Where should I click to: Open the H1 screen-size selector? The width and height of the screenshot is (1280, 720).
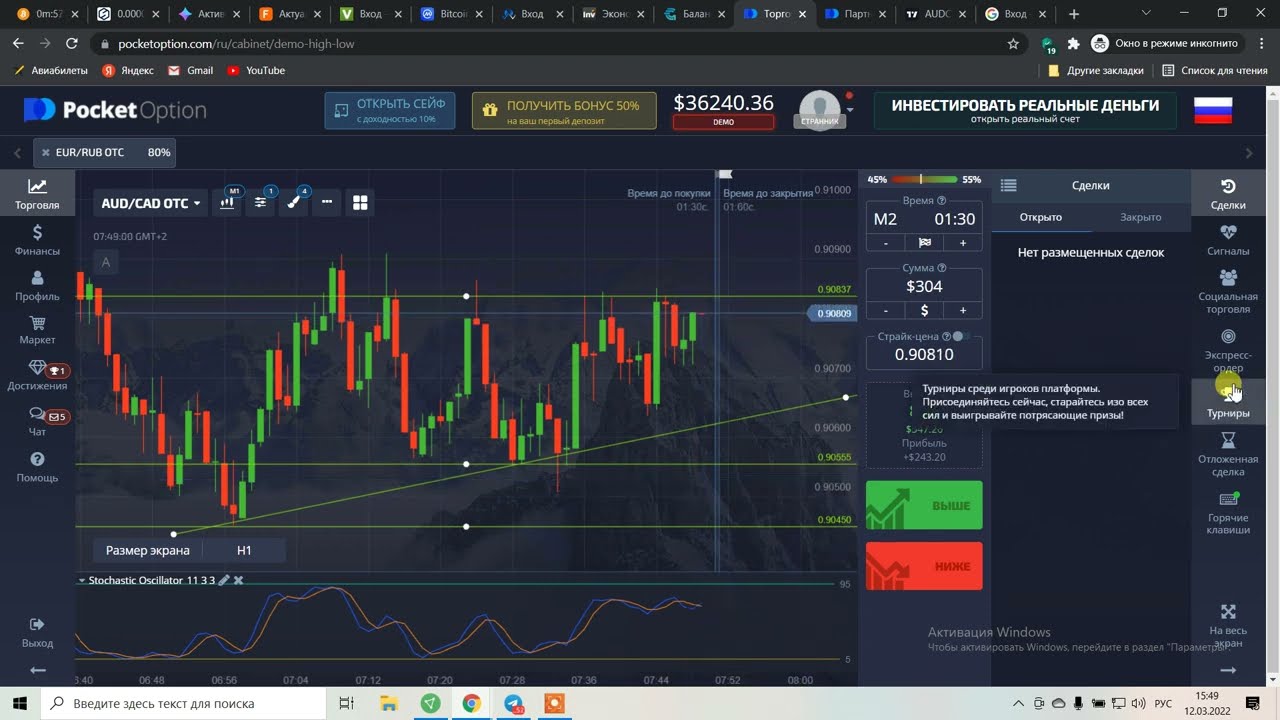244,550
